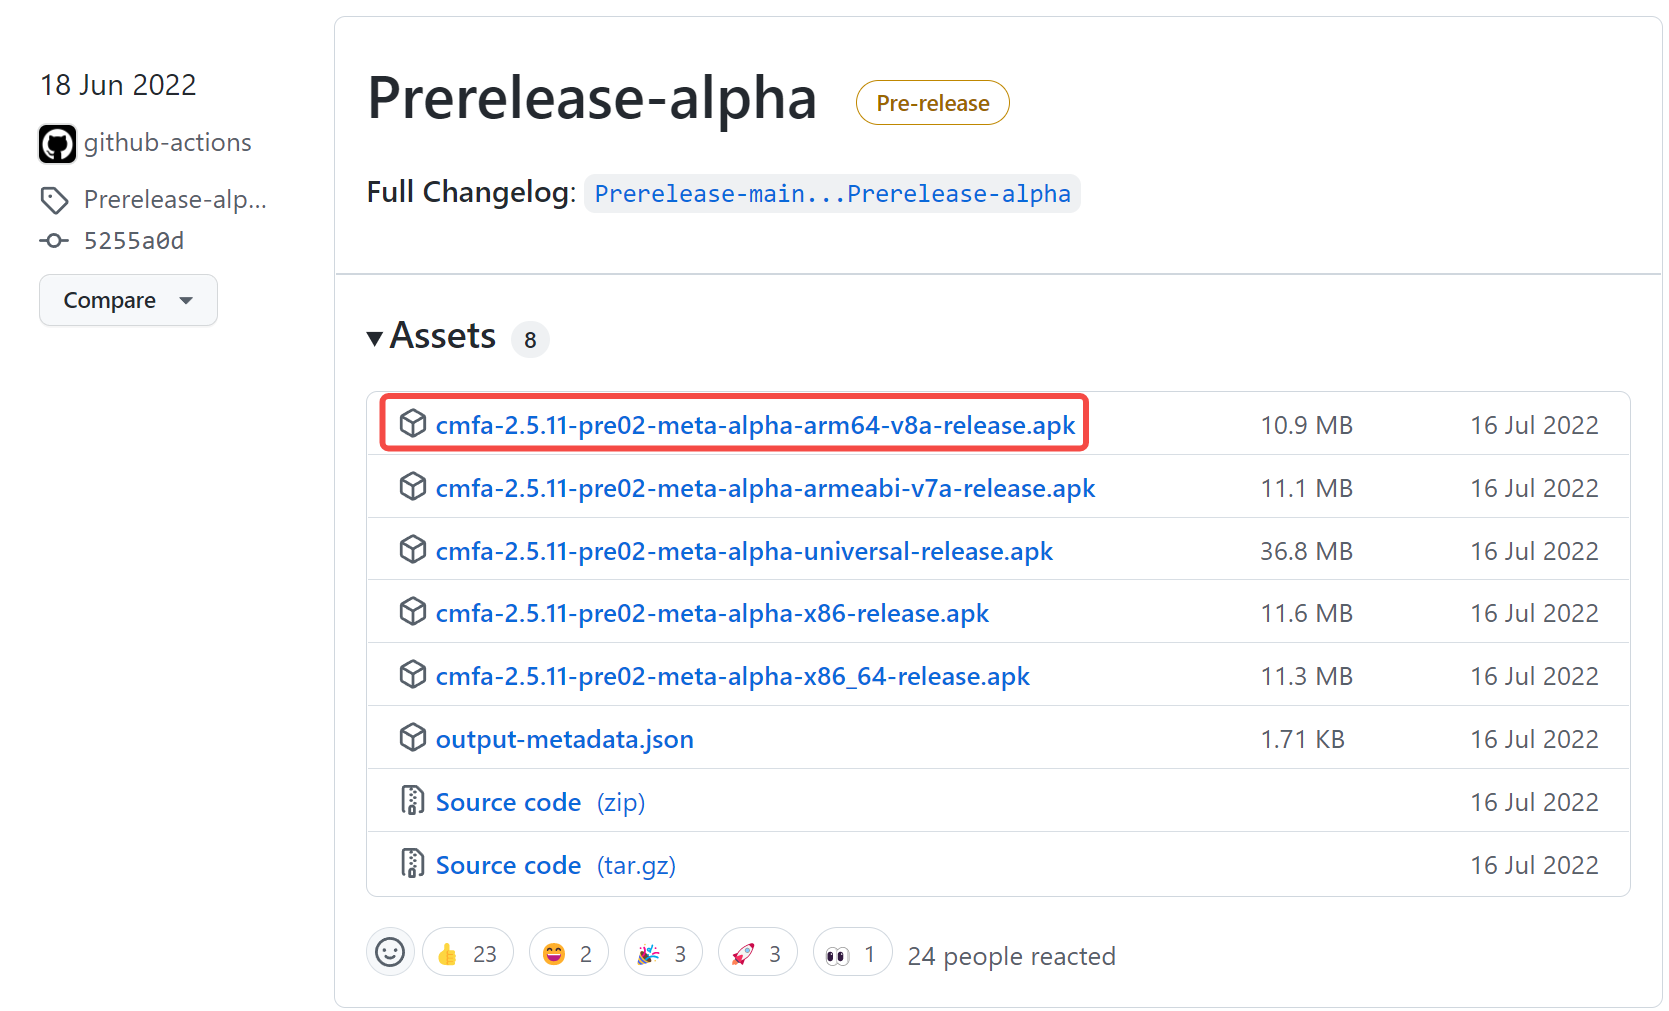Click the package icon beside arm64-v8a apk
Image resolution: width=1669 pixels, height=1011 pixels.
413,423
